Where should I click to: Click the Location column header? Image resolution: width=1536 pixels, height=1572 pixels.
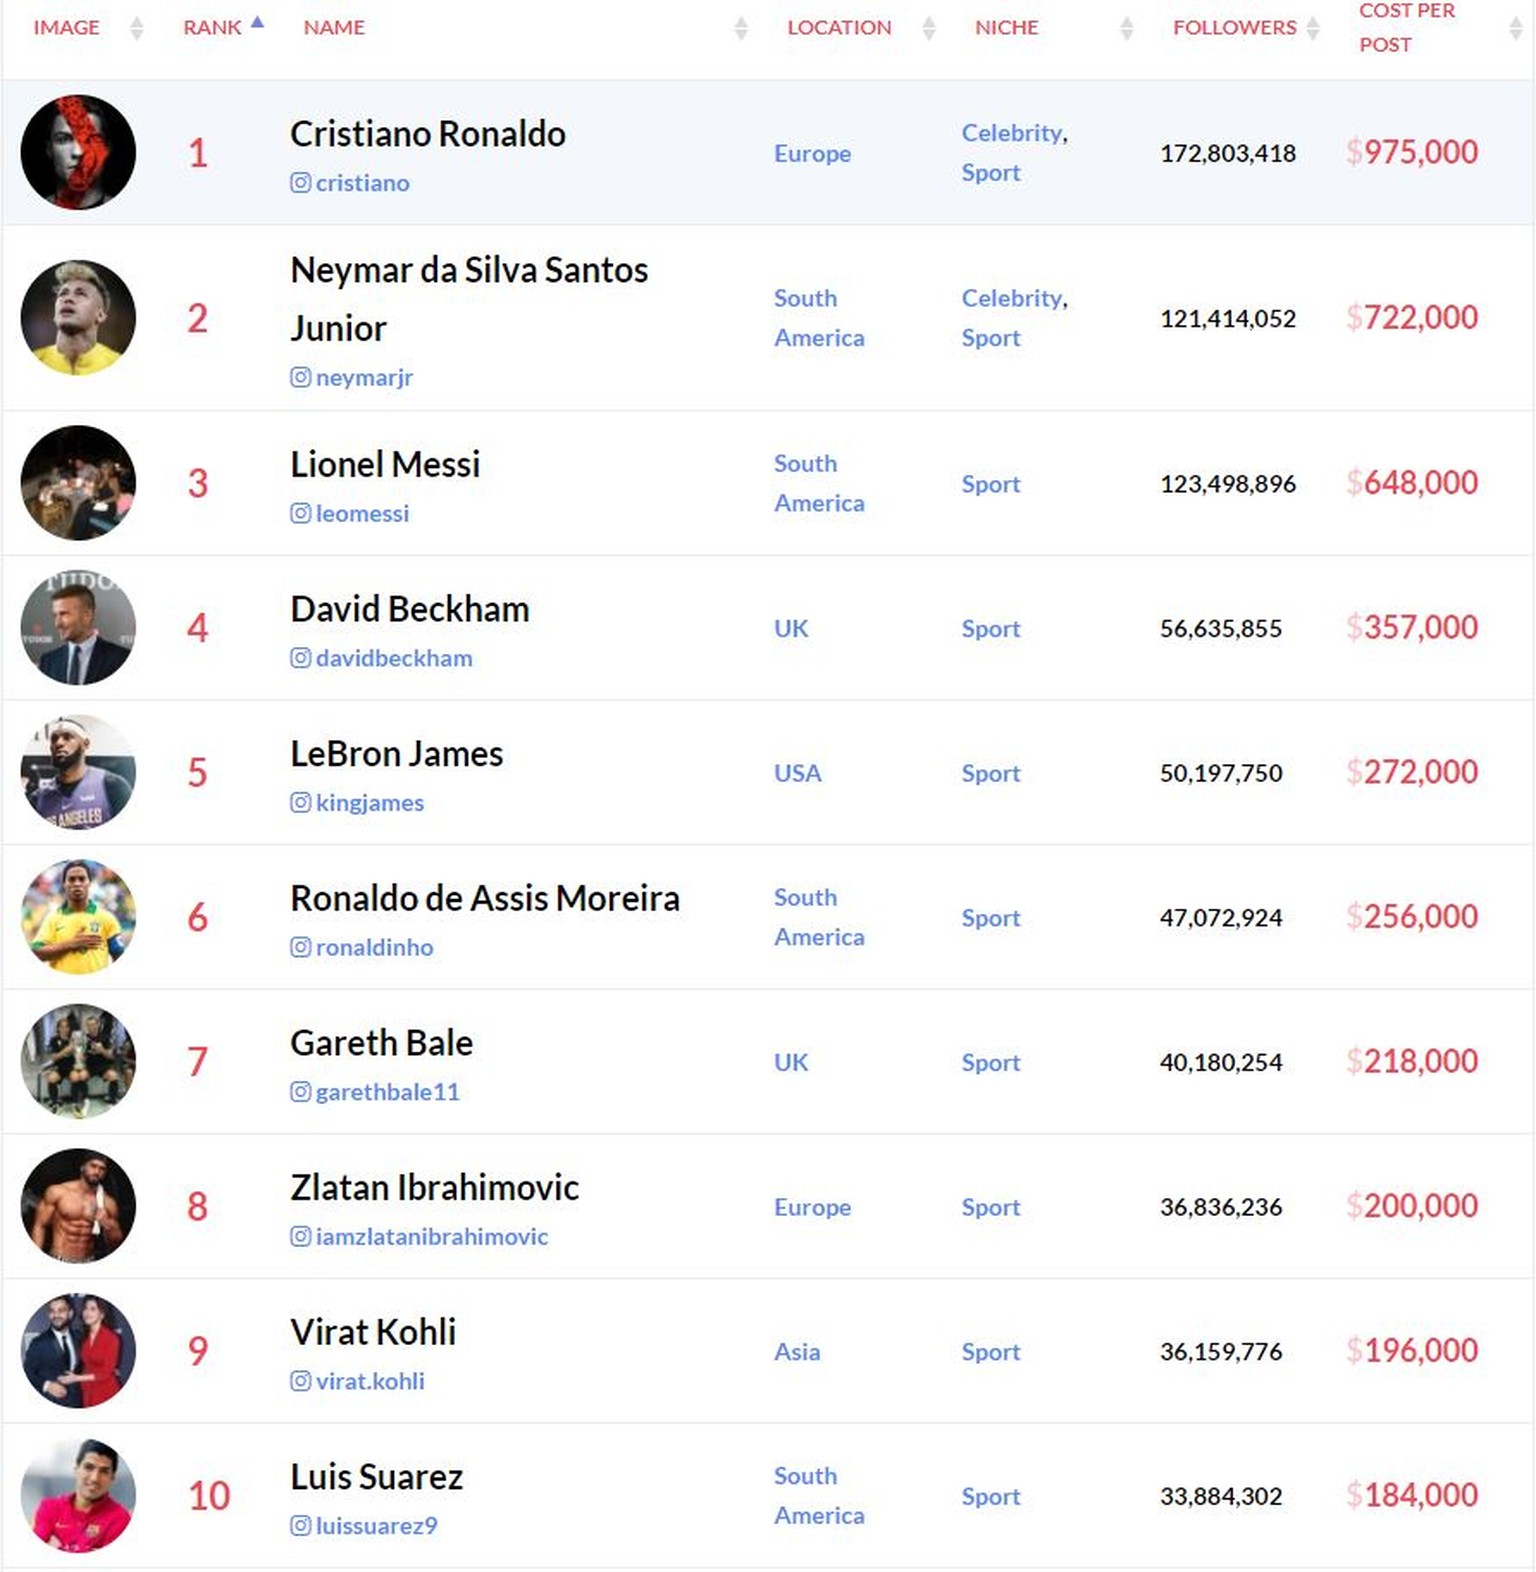coord(838,28)
